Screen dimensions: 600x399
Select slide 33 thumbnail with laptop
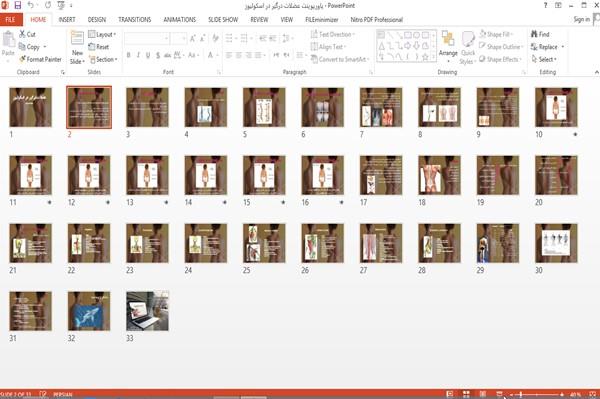click(147, 311)
